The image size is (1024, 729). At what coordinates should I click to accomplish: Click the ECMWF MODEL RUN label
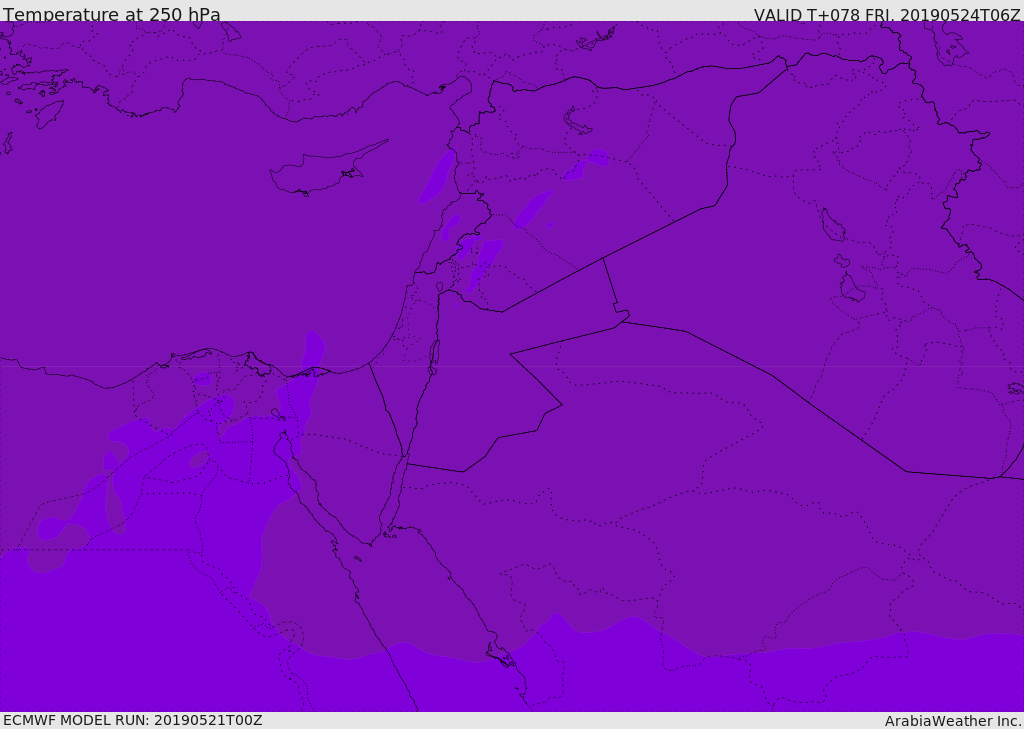click(132, 720)
